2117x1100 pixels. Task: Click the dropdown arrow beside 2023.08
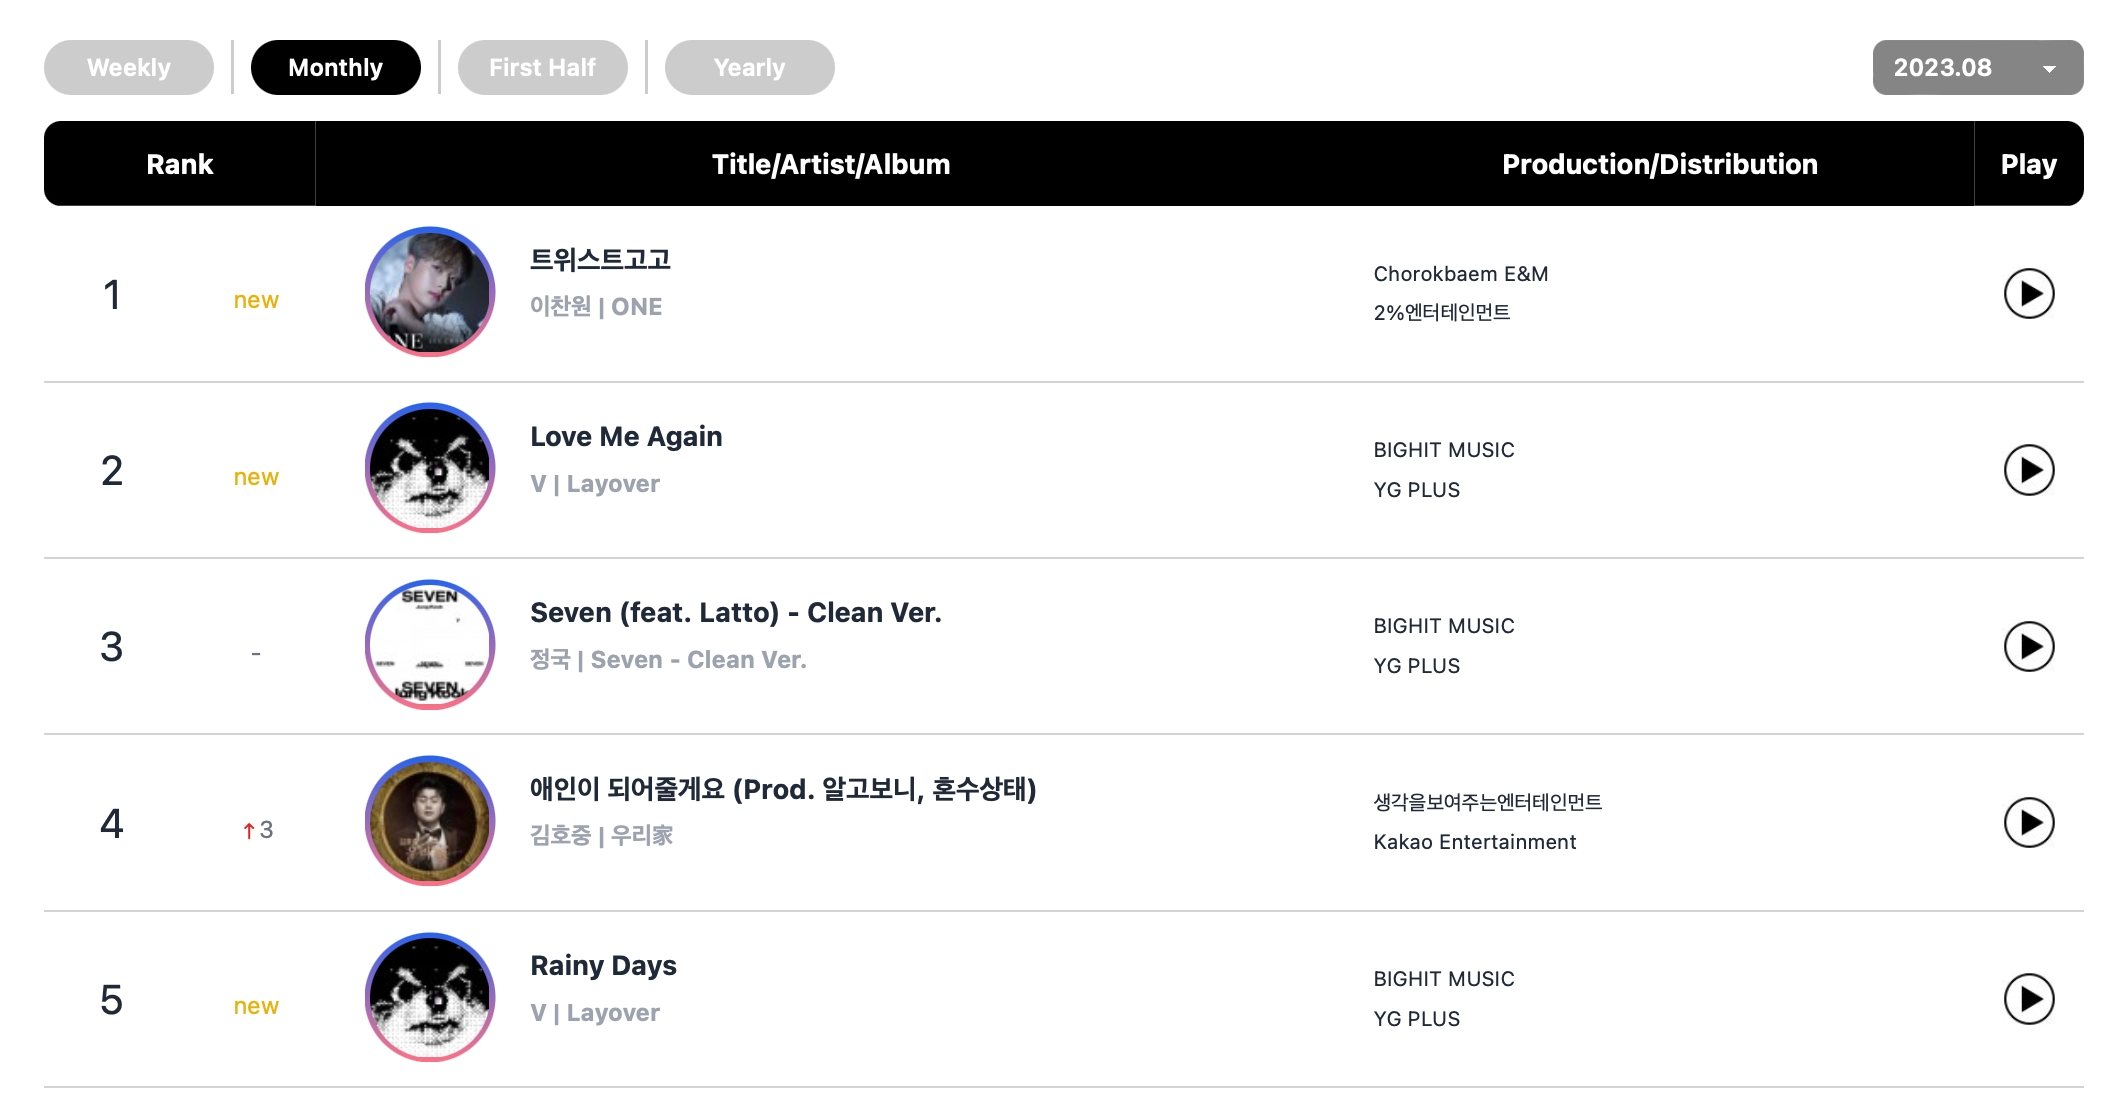coord(2049,69)
